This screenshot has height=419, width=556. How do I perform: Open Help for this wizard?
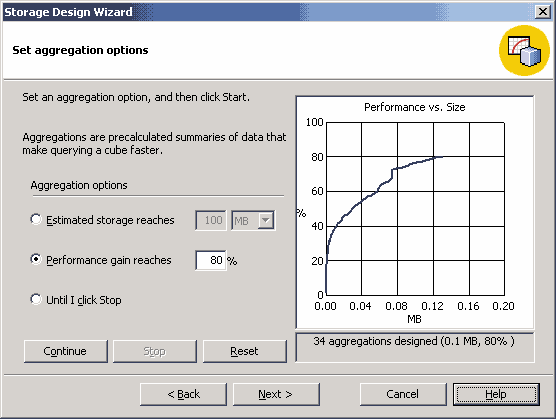(x=496, y=394)
